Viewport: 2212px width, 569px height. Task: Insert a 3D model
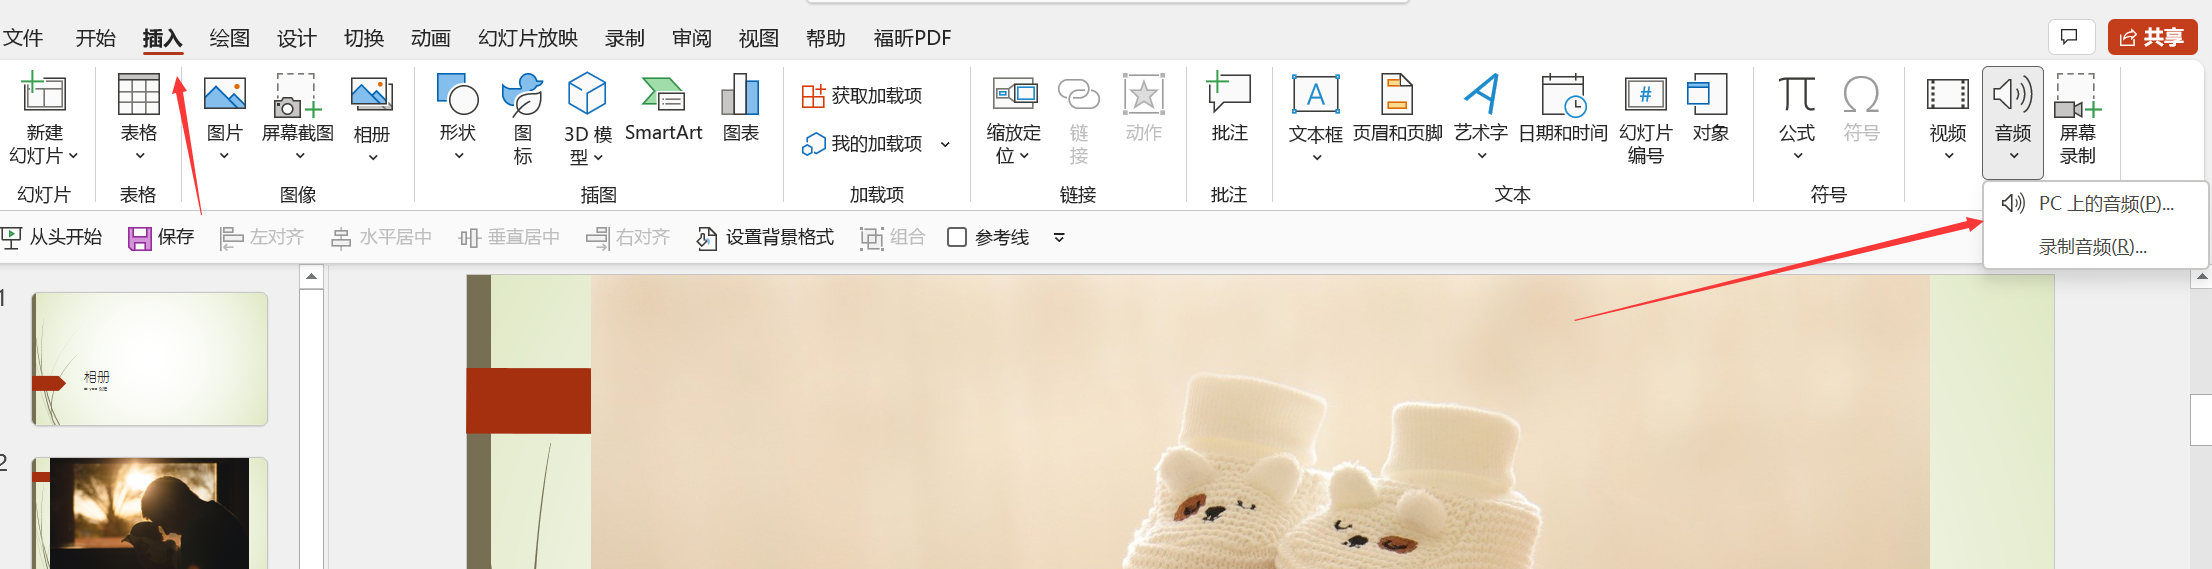(588, 118)
